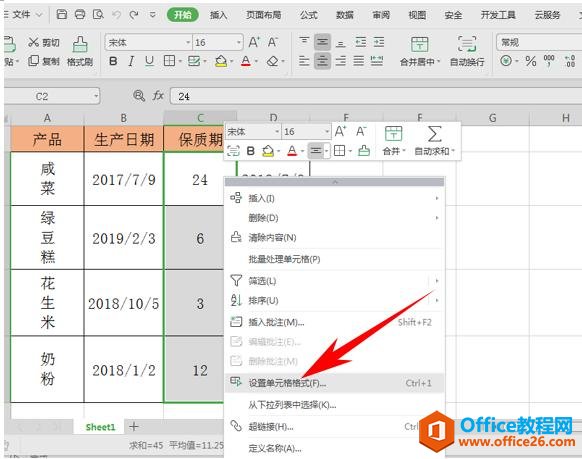Screen dimensions: 582x459
Task: Increase font size with ribbon A+ icon
Action: (254, 42)
